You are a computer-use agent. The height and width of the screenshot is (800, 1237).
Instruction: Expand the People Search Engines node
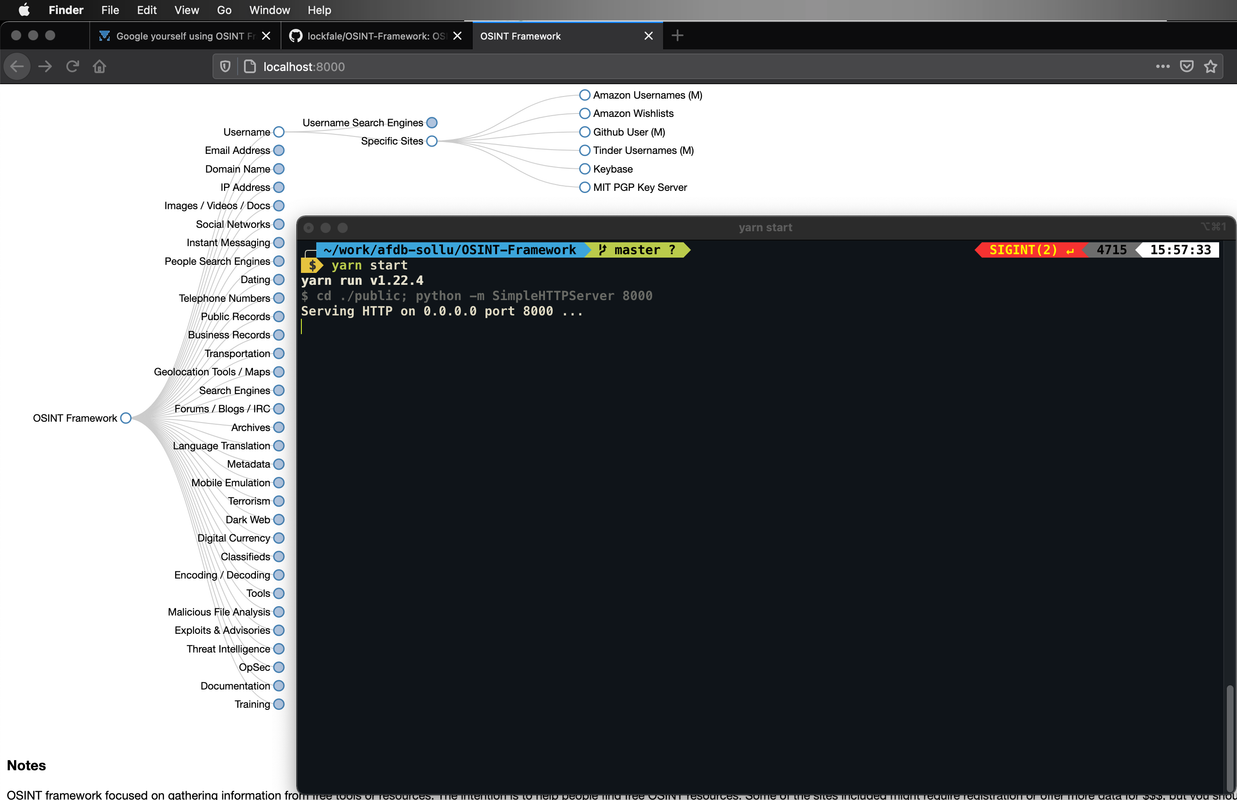[279, 261]
